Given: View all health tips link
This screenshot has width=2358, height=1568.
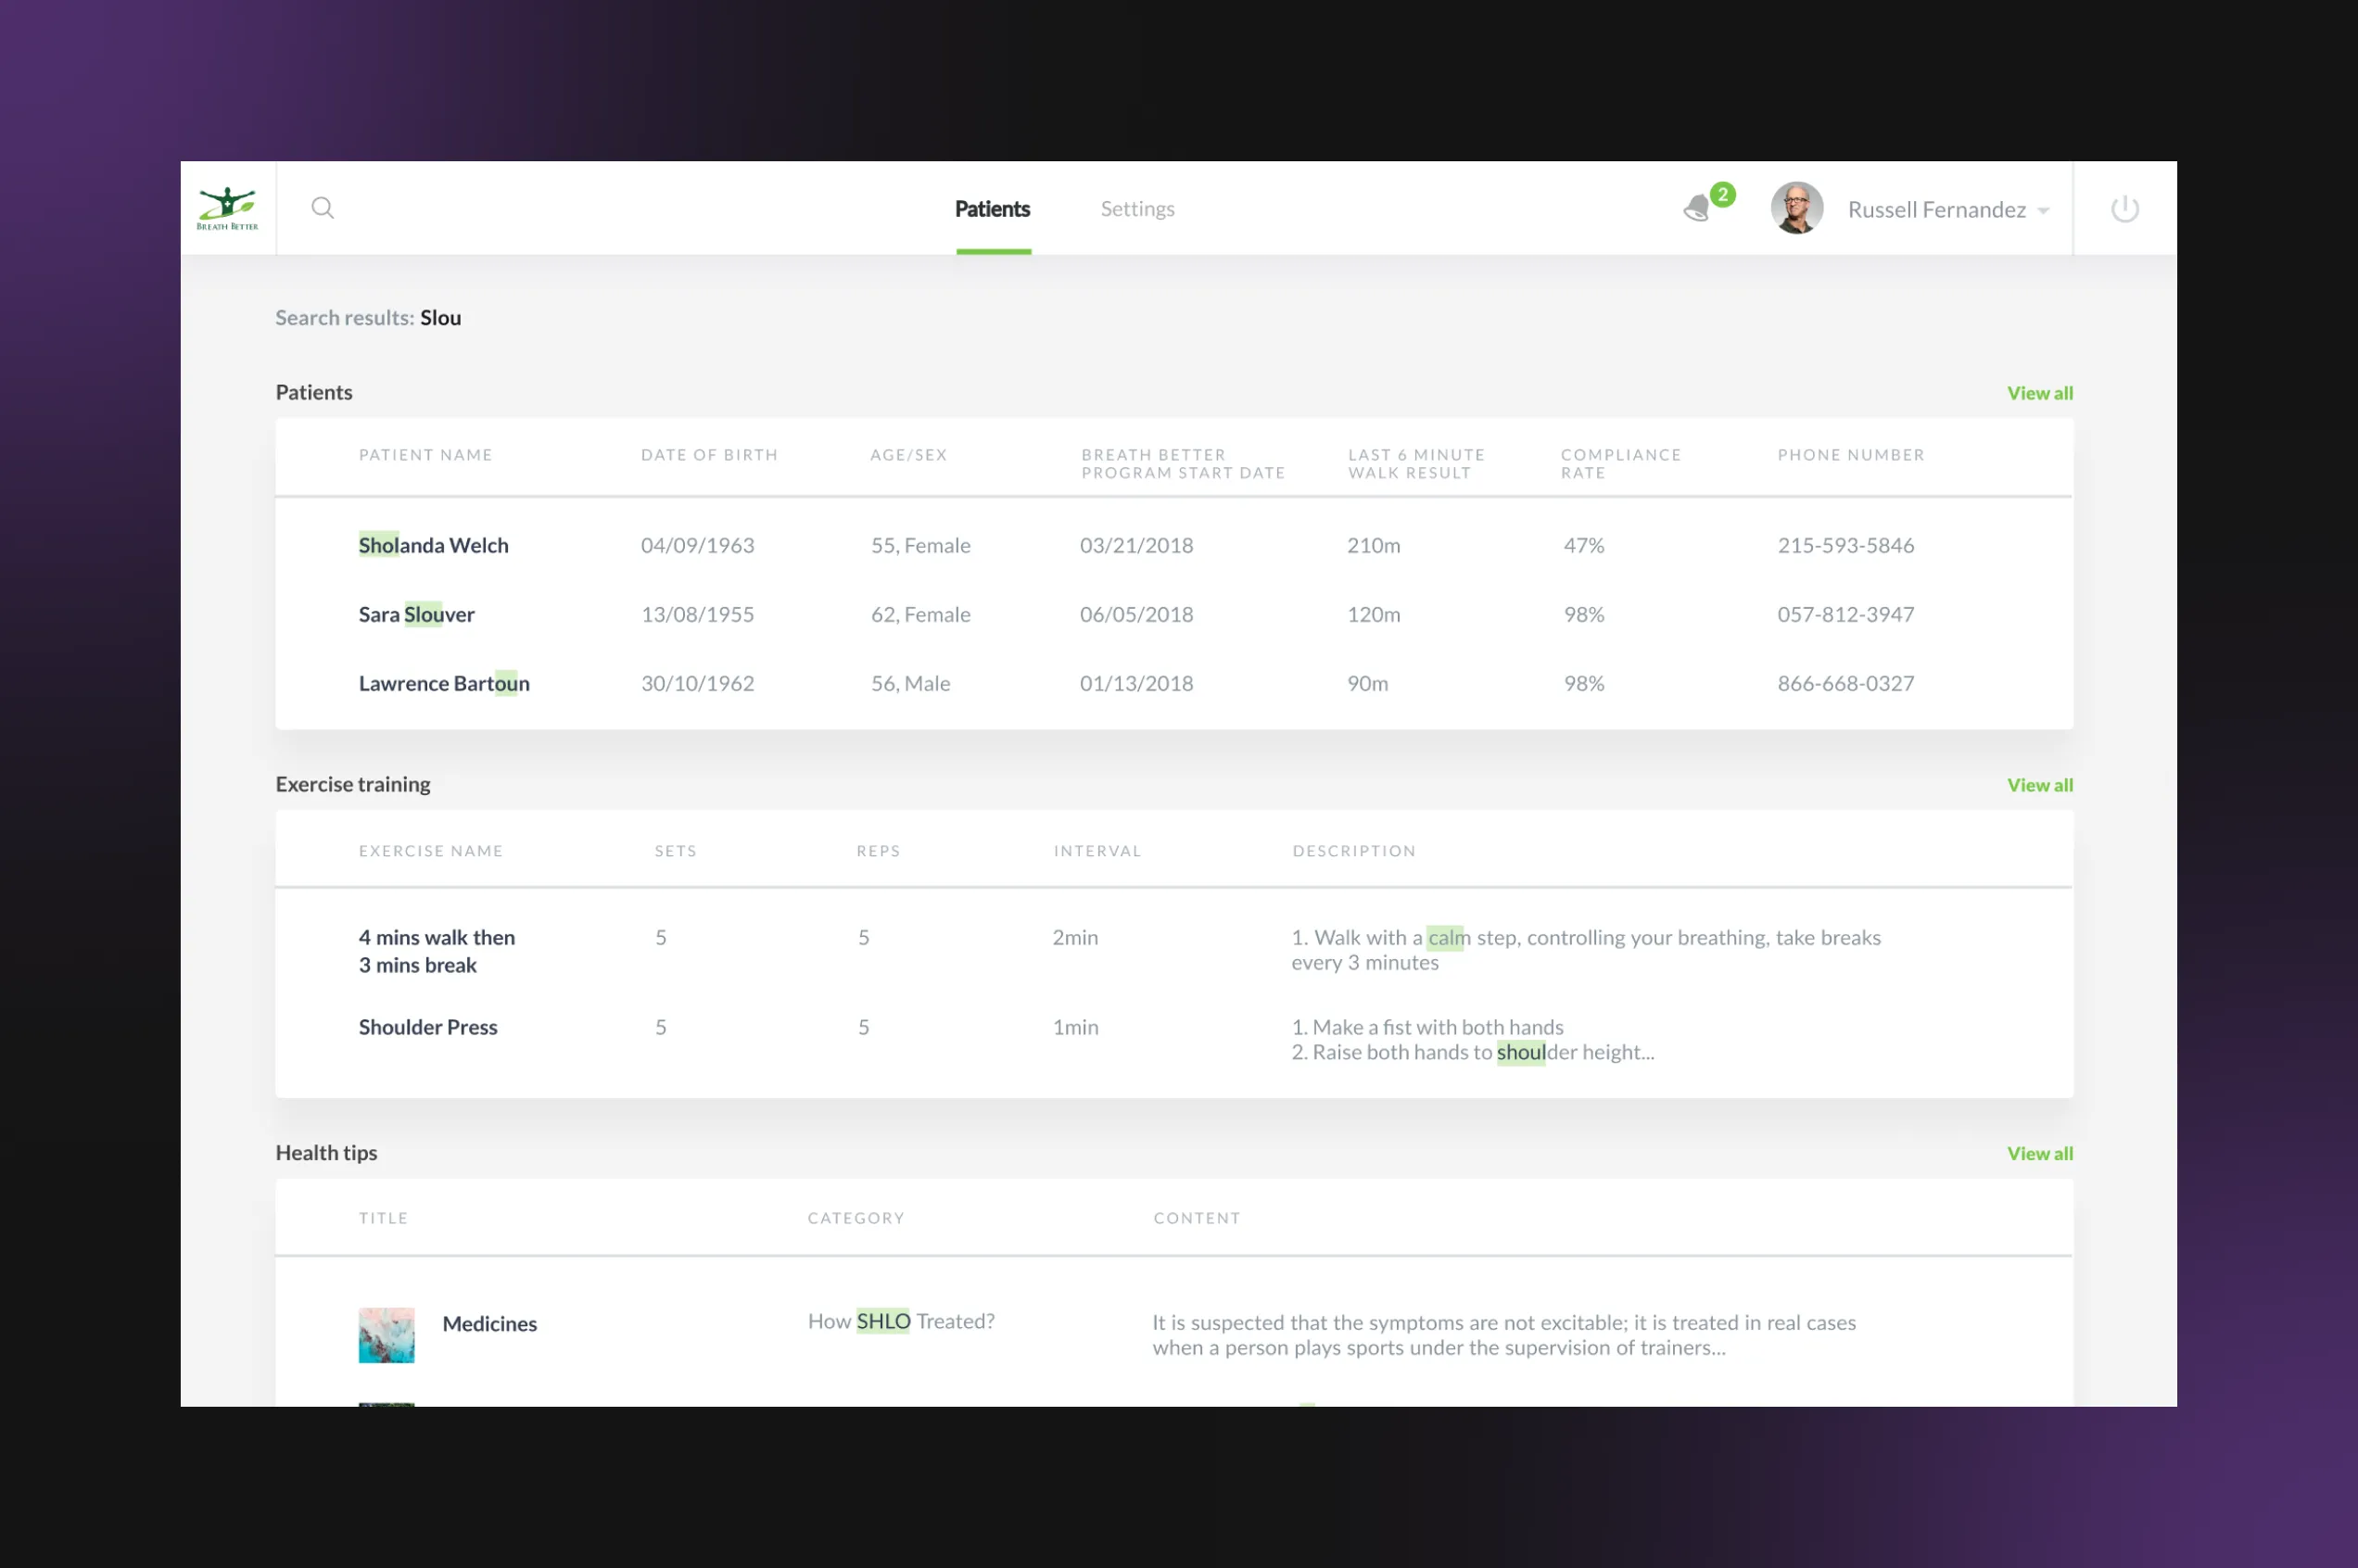Looking at the screenshot, I should [2039, 1153].
